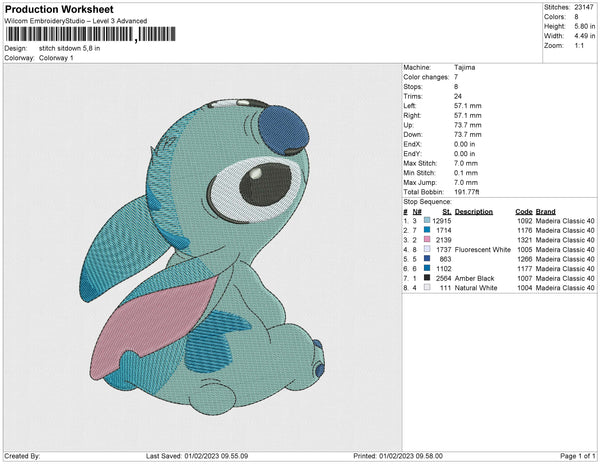
Task: Click the 'Production Worksheet' title
Action: coord(59,9)
